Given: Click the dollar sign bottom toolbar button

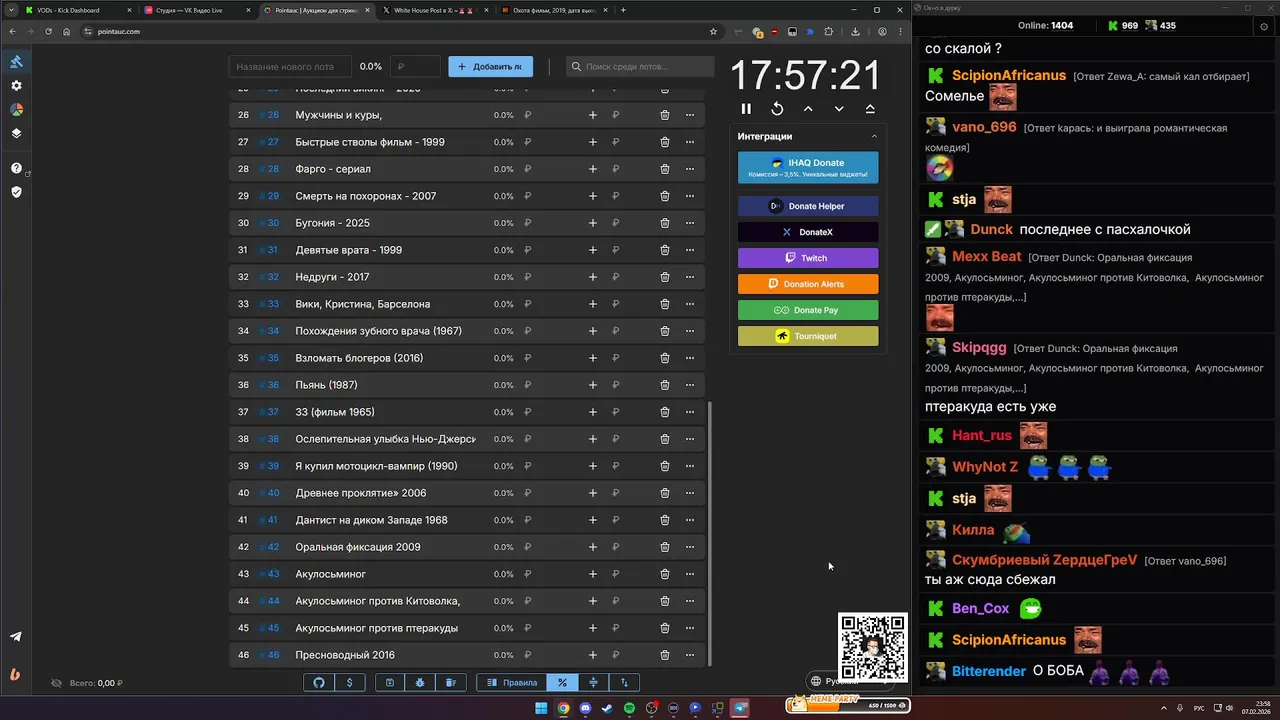Looking at the screenshot, I should (x=349, y=683).
